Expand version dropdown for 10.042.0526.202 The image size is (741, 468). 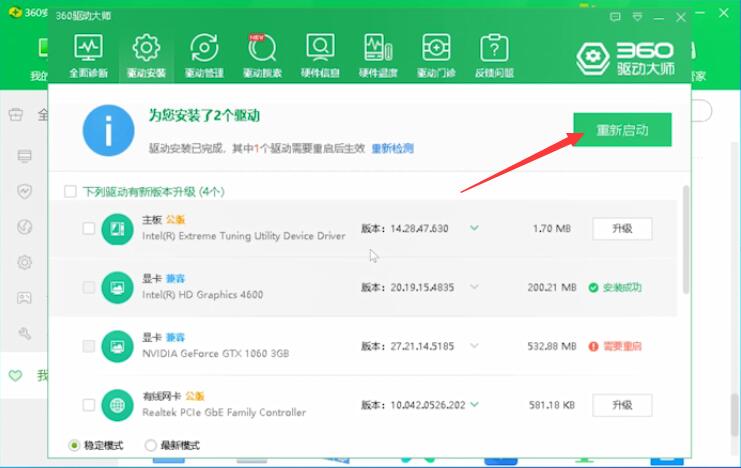474,405
